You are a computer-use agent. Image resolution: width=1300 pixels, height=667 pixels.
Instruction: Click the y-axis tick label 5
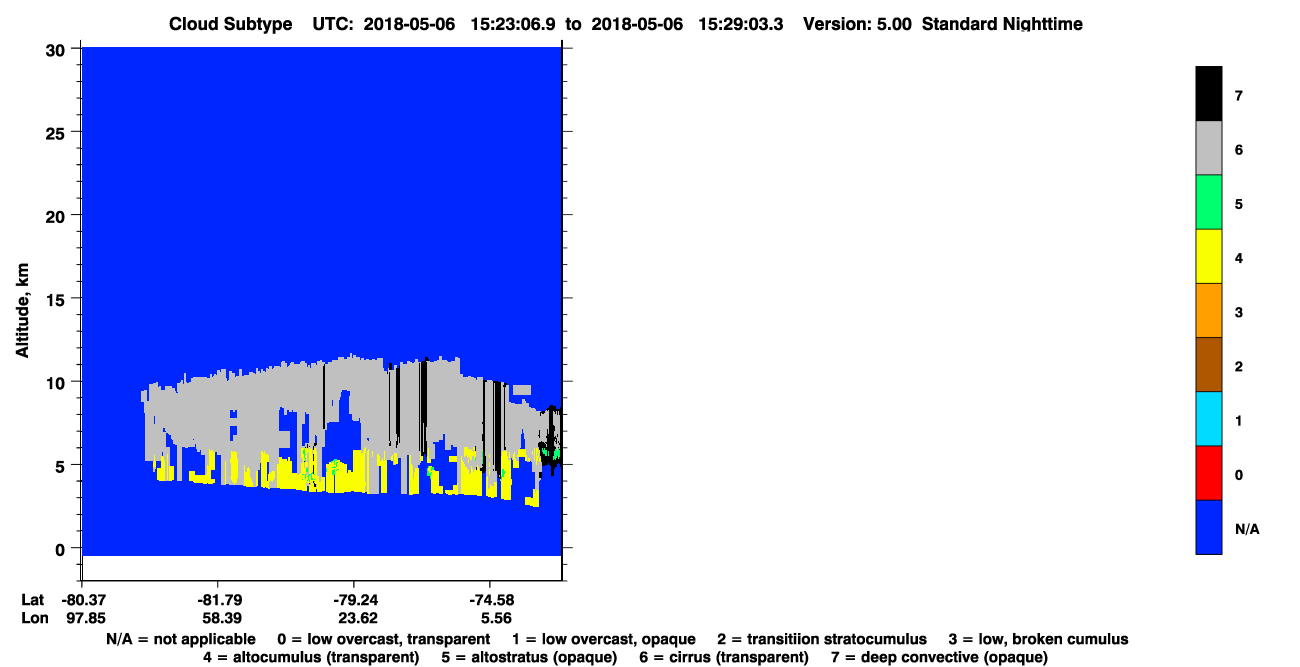62,465
